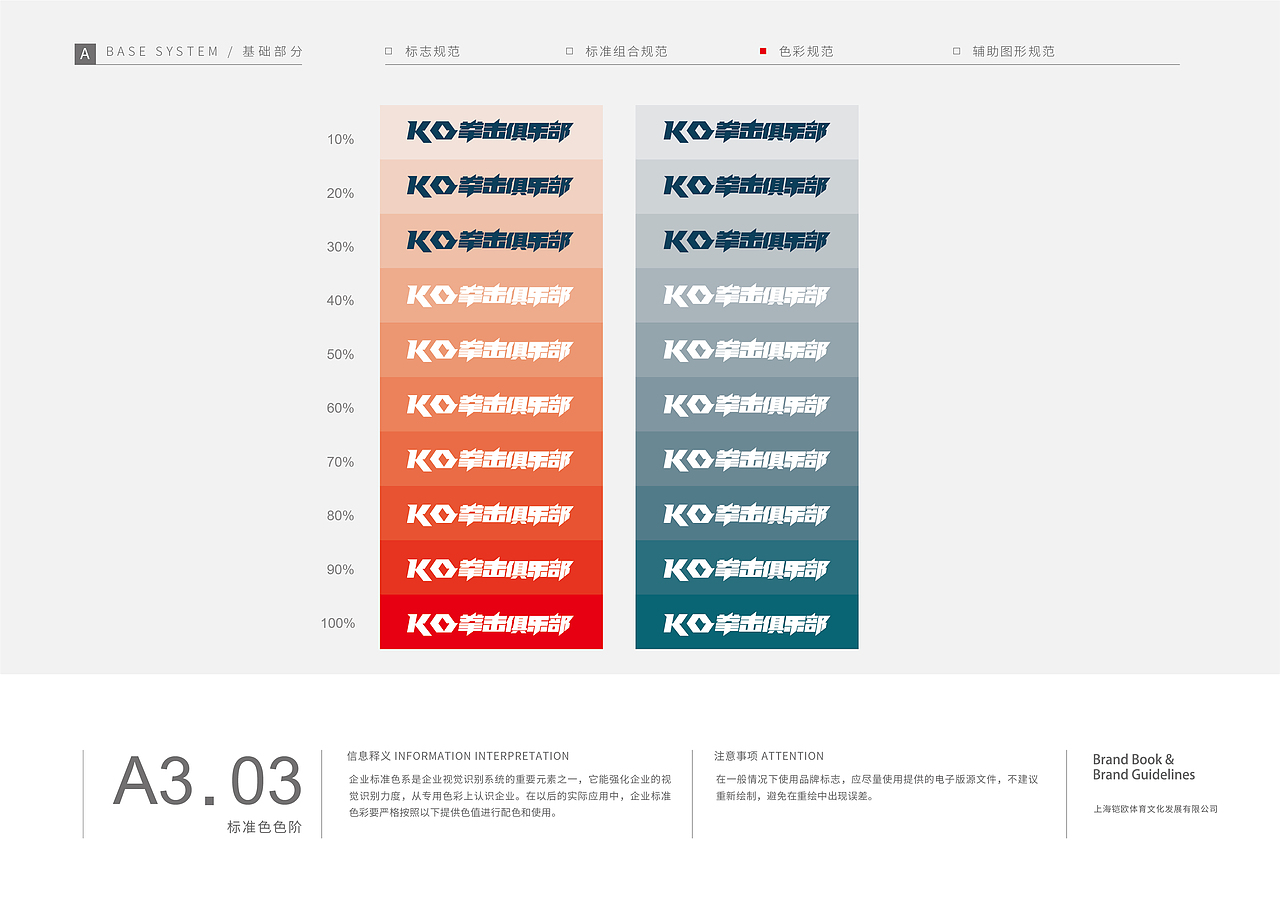
Task: Pick the 80% red tint swatch
Action: [491, 513]
